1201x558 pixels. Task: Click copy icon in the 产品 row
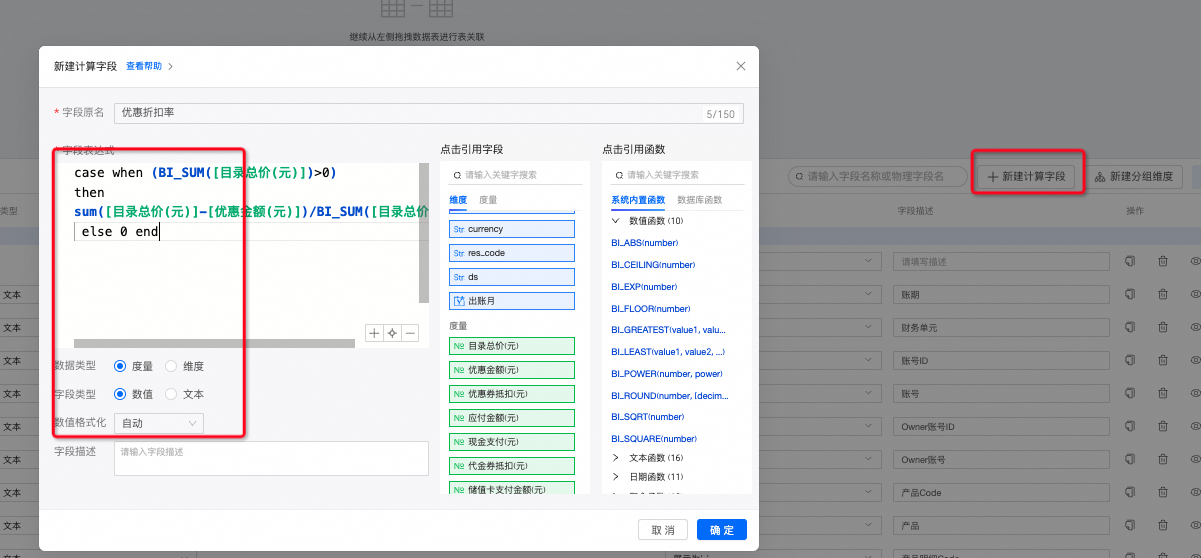point(1130,525)
